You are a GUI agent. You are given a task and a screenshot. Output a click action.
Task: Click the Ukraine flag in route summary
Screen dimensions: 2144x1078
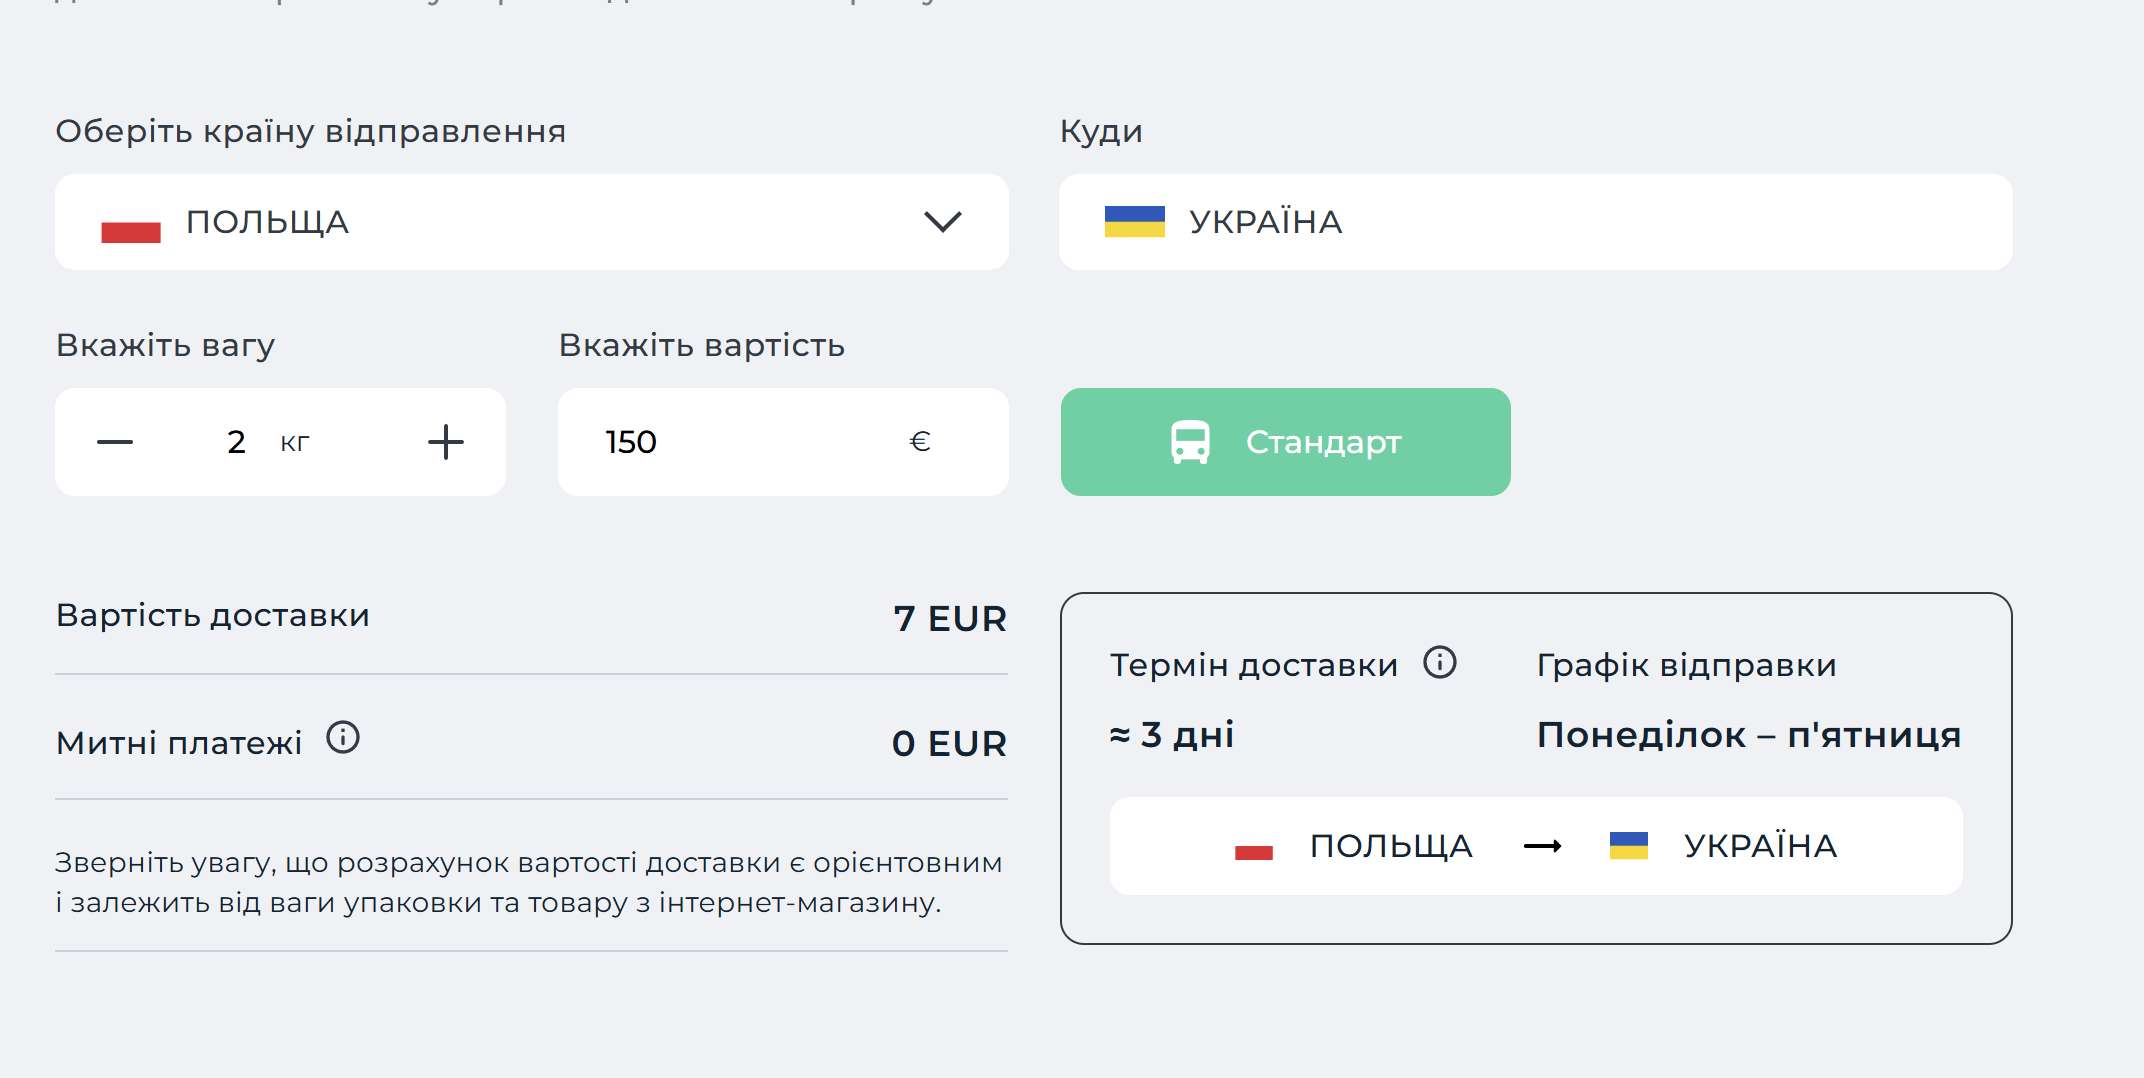[1629, 846]
